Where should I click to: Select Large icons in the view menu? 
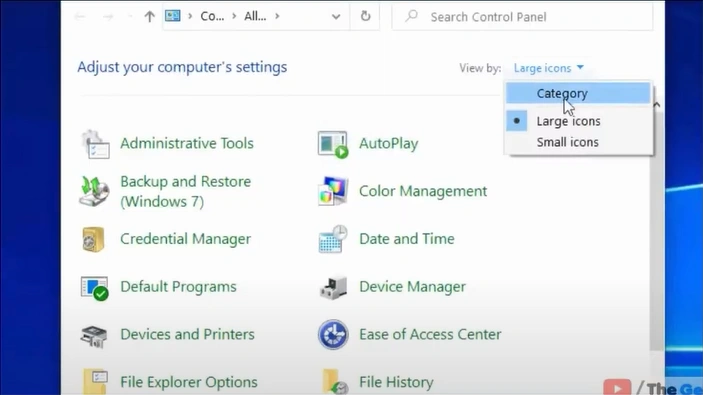(x=578, y=121)
